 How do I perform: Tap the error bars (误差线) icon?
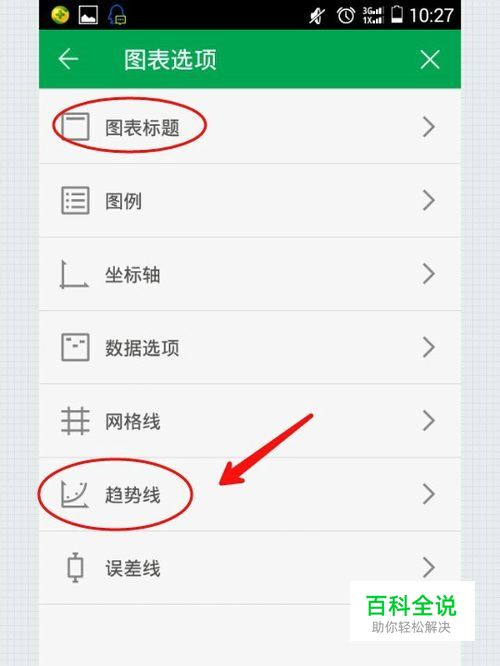tap(75, 567)
